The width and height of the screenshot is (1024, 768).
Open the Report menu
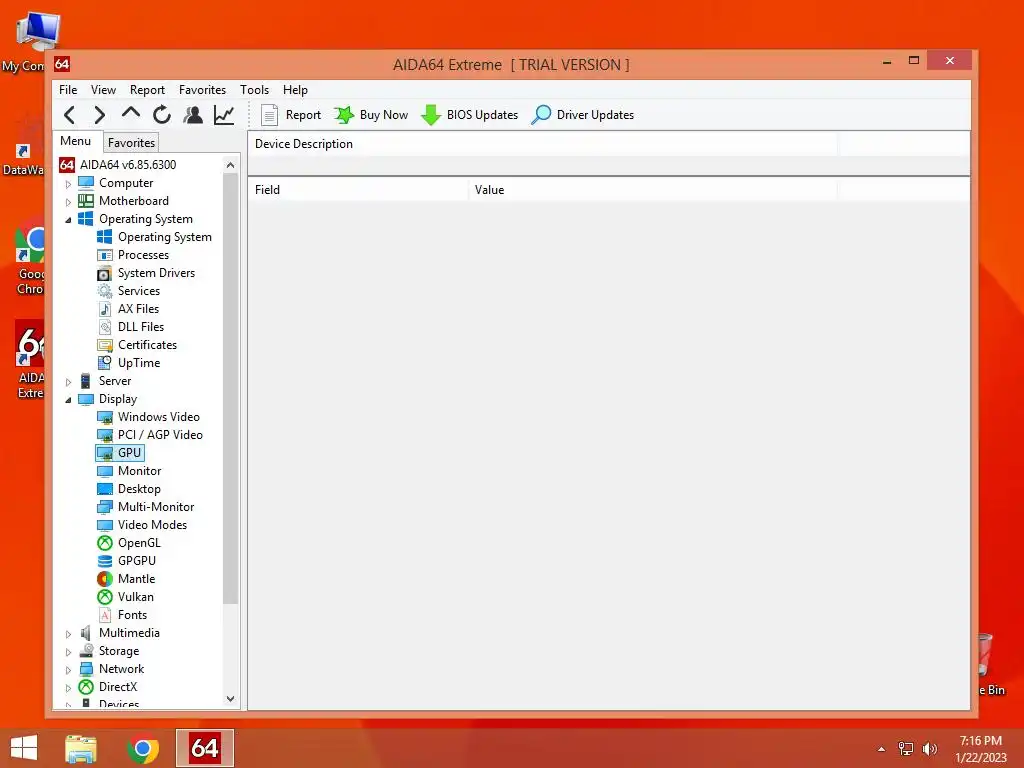(x=147, y=89)
